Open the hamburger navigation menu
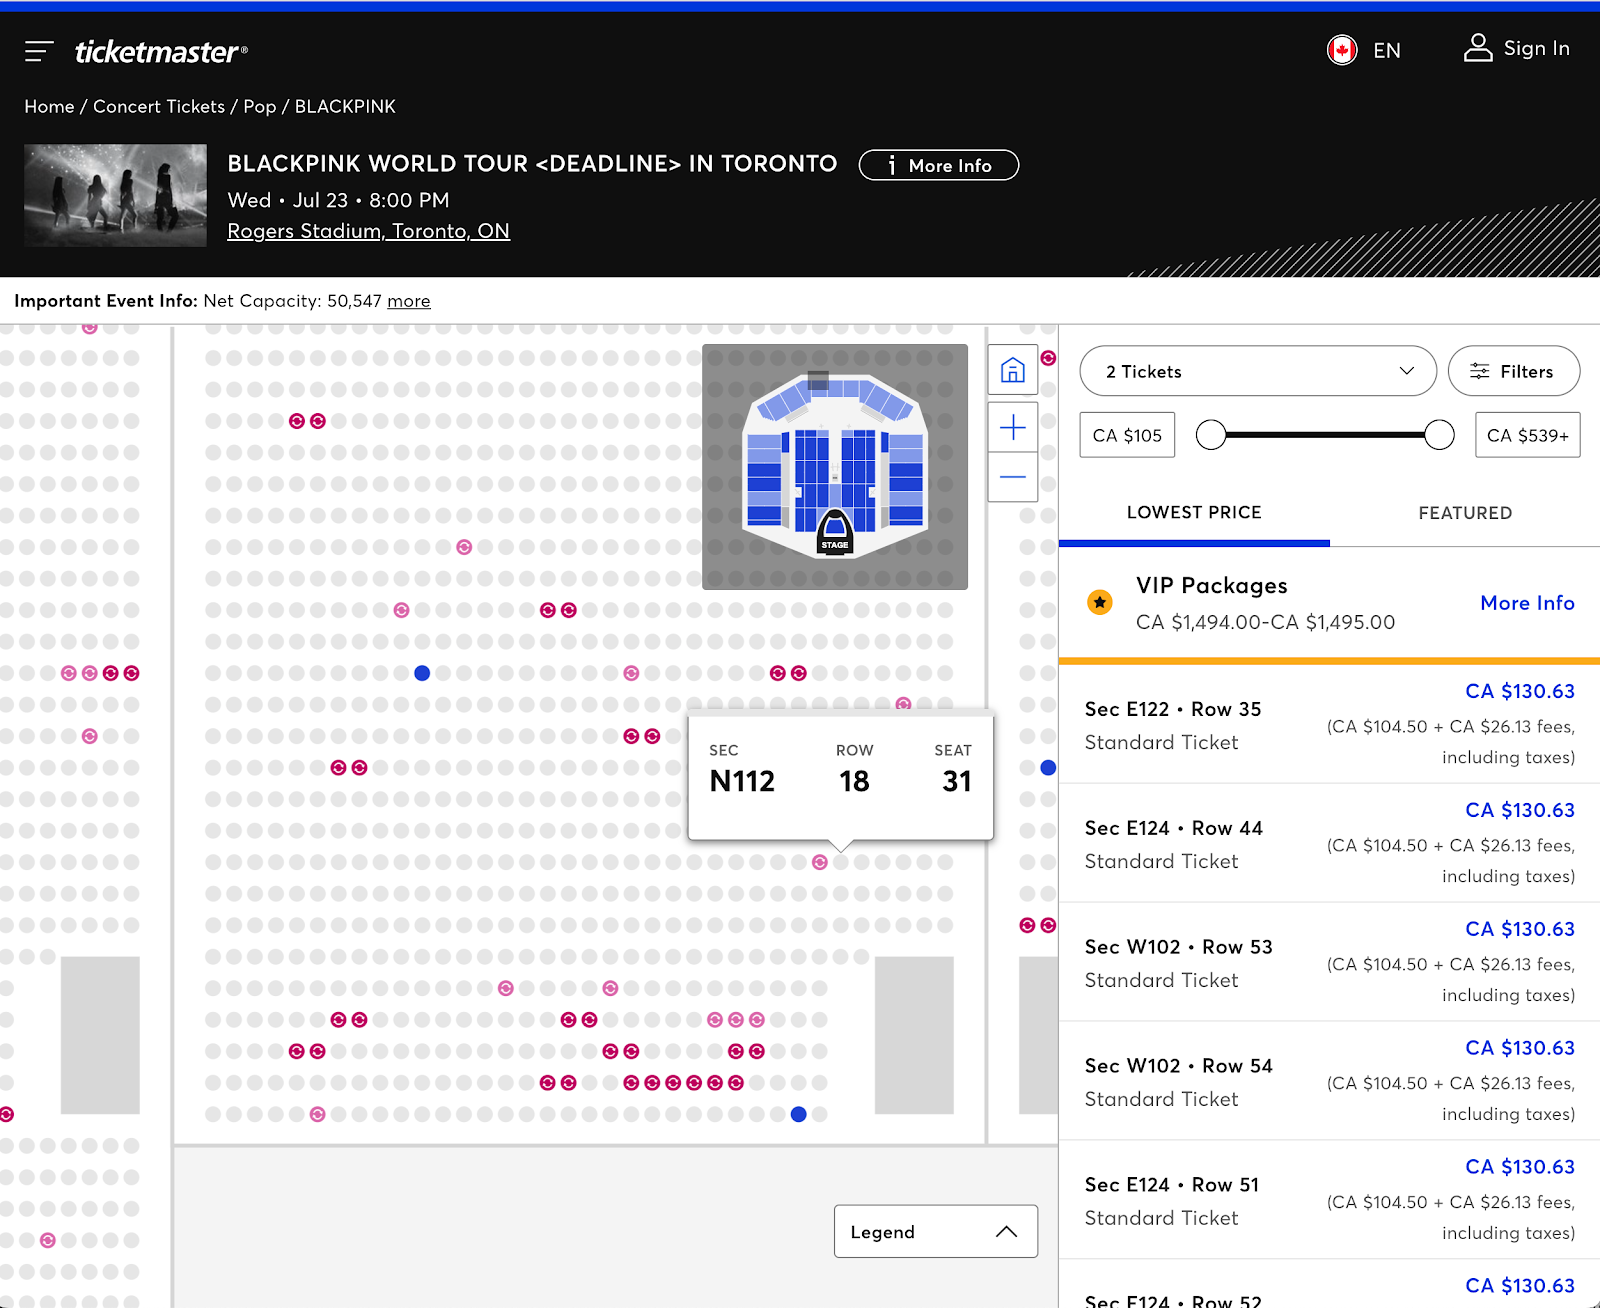Viewport: 1600px width, 1308px height. [x=39, y=51]
